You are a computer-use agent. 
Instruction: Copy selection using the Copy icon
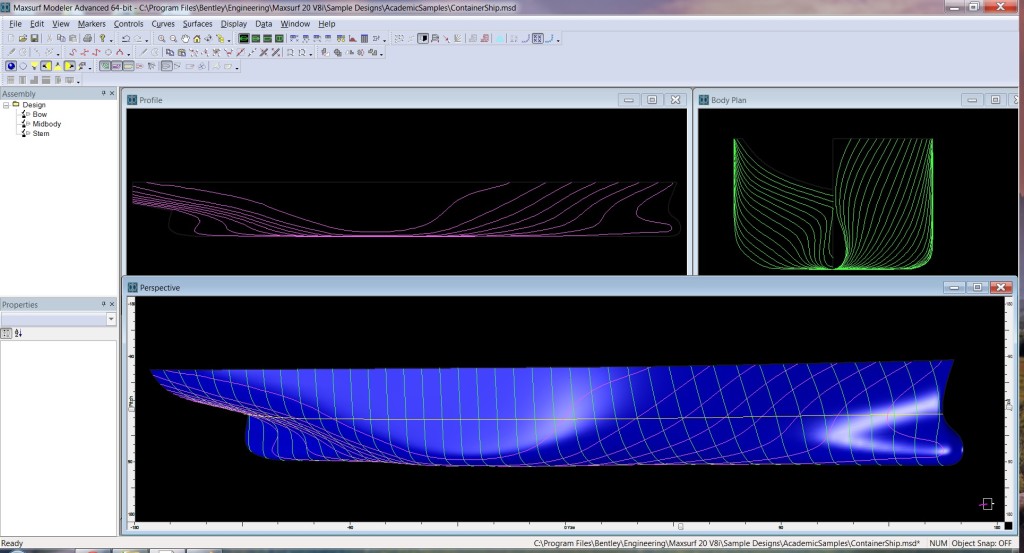coord(61,39)
